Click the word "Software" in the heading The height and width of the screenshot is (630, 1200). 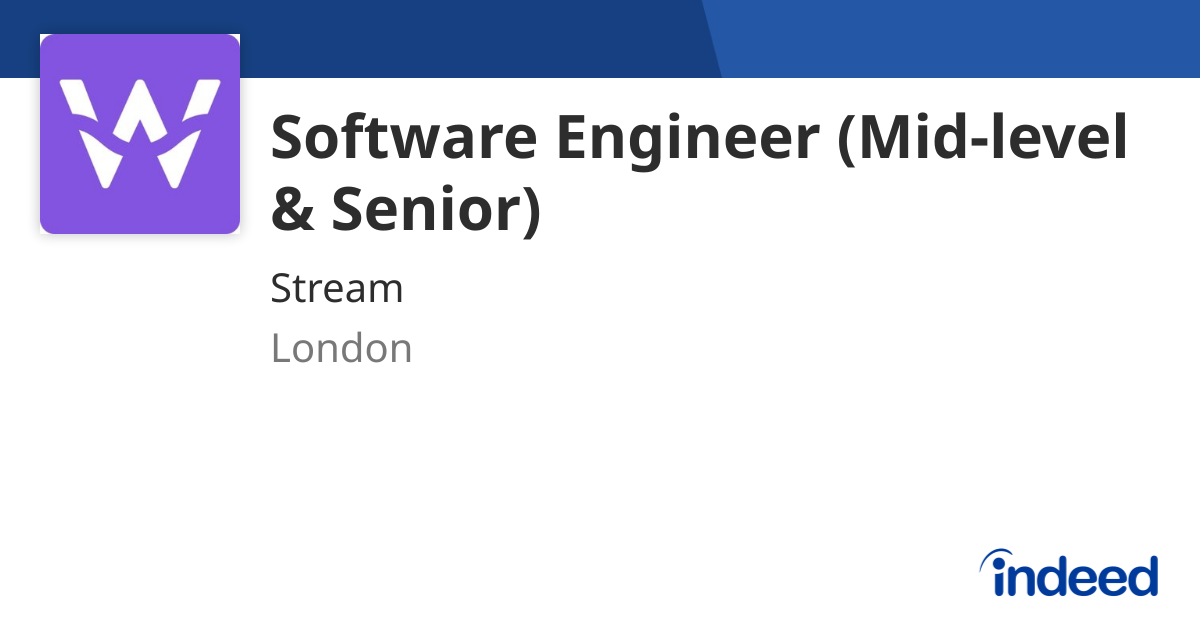(405, 138)
